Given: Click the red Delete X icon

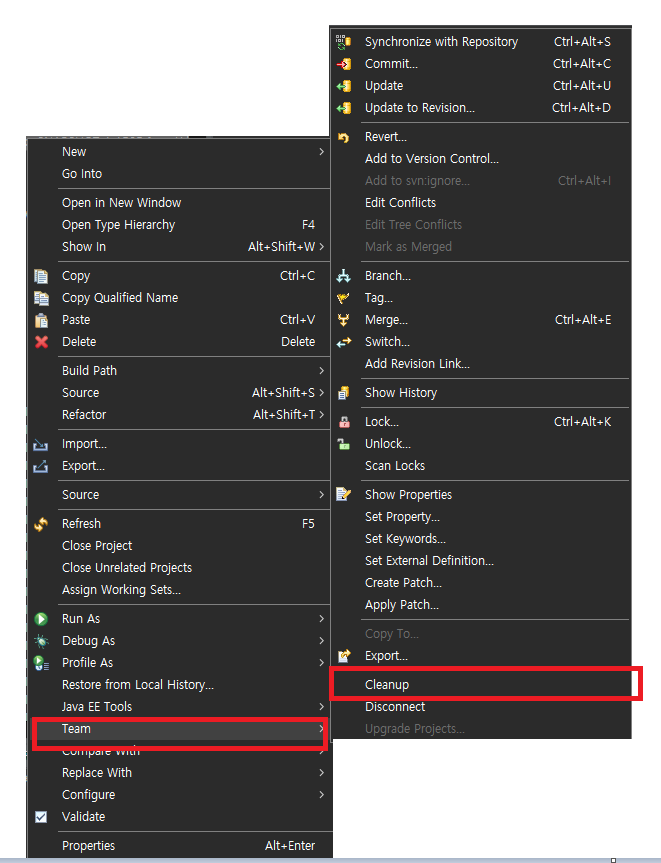Looking at the screenshot, I should (41, 342).
